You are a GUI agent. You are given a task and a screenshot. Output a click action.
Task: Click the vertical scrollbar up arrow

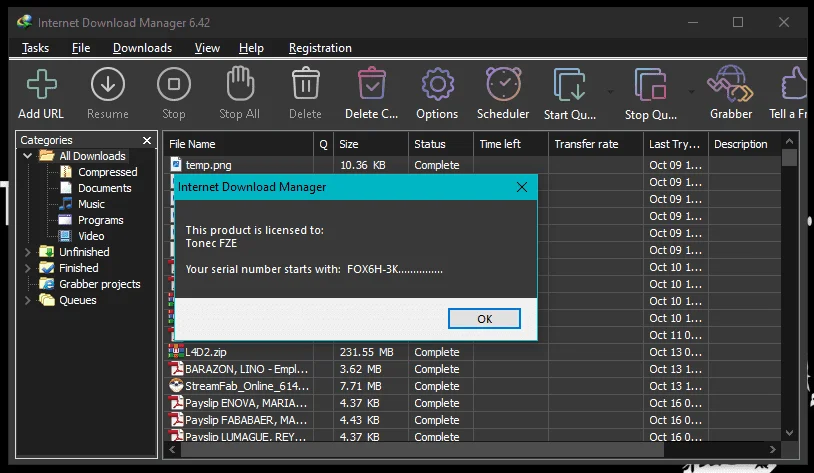[x=790, y=141]
